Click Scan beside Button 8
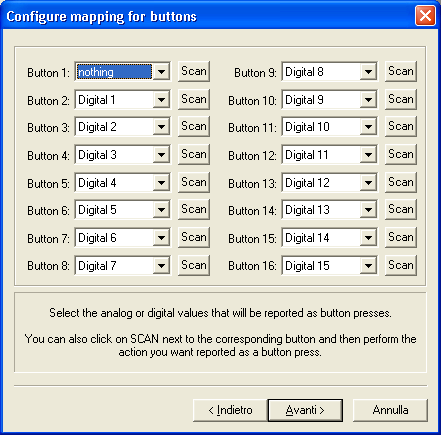 (194, 265)
